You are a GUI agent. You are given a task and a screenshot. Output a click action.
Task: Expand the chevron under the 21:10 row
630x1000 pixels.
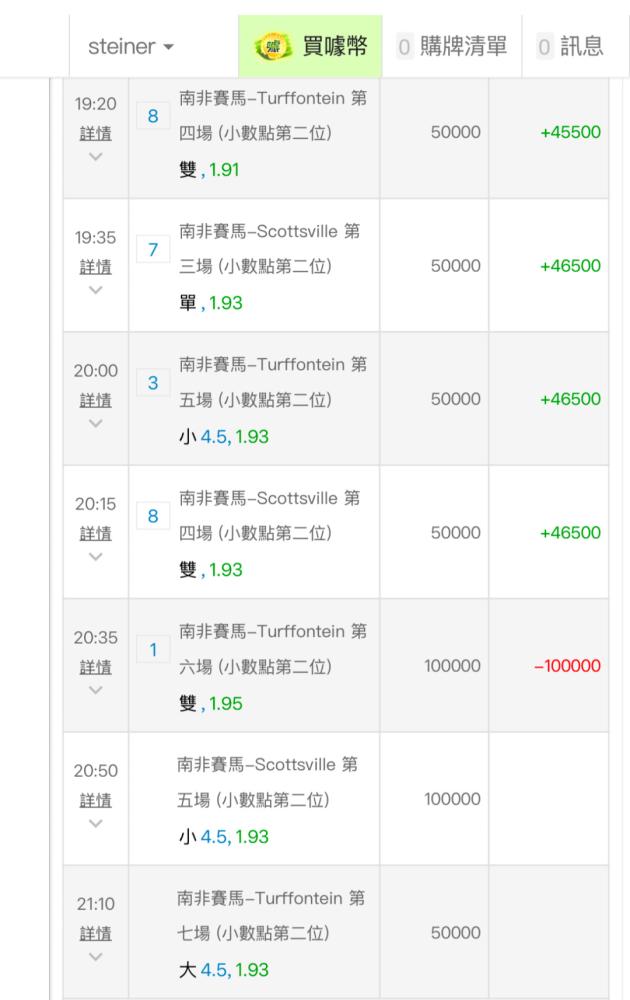(x=96, y=955)
